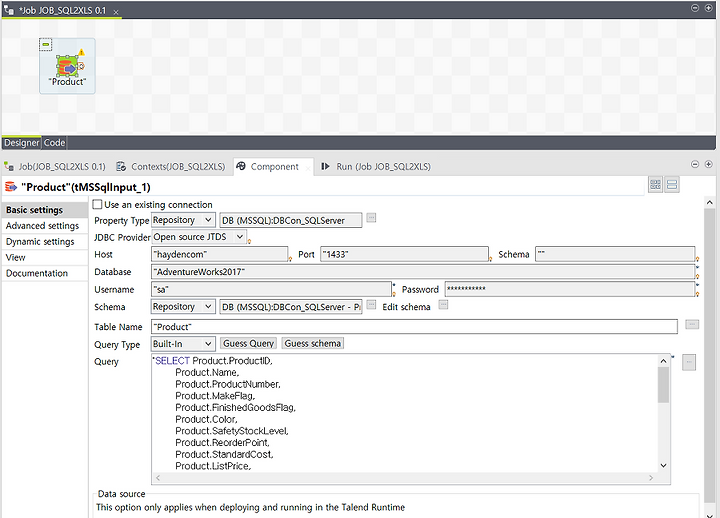Click the Query vertical scrollbar thumb

[x=663, y=385]
